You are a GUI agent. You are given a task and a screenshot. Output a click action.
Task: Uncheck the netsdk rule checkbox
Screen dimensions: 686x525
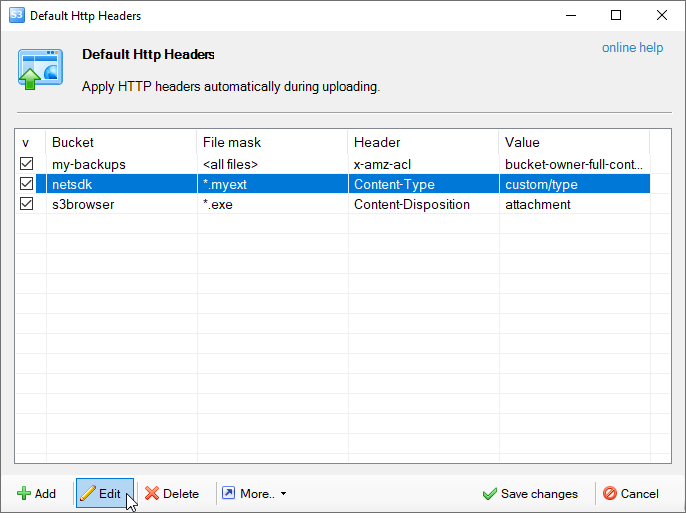26,184
